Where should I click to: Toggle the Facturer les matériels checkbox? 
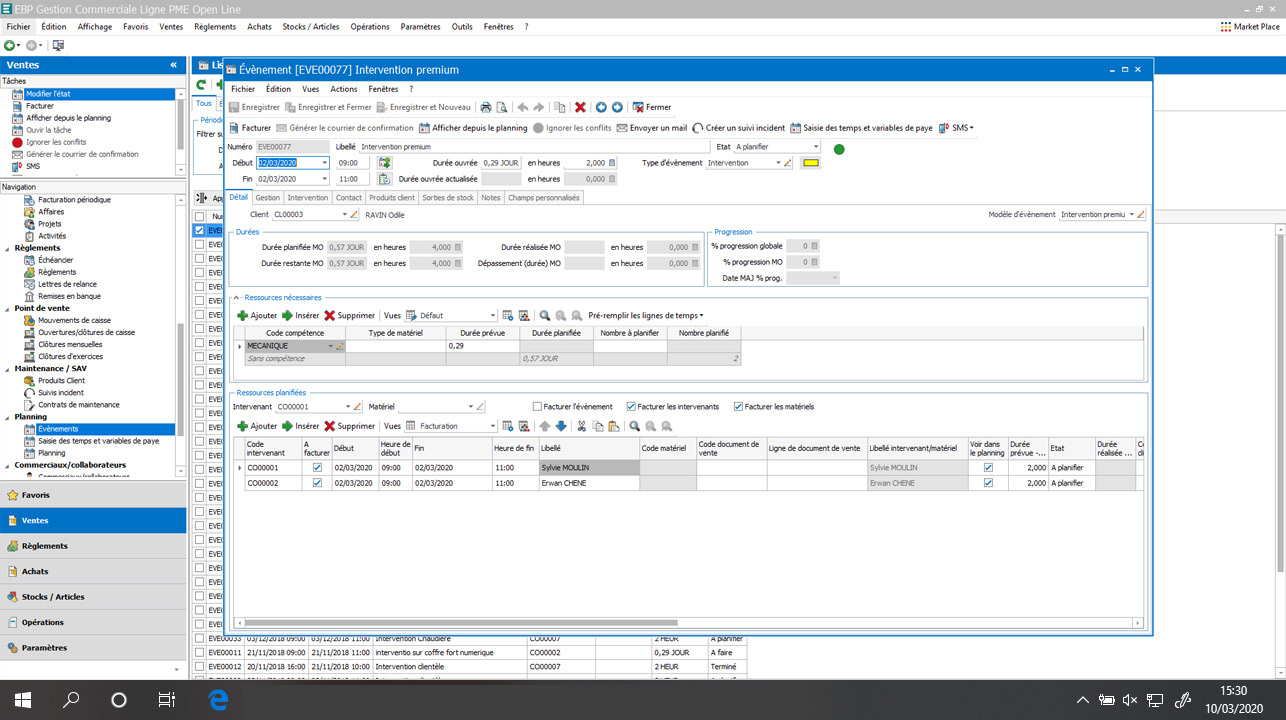tap(739, 407)
